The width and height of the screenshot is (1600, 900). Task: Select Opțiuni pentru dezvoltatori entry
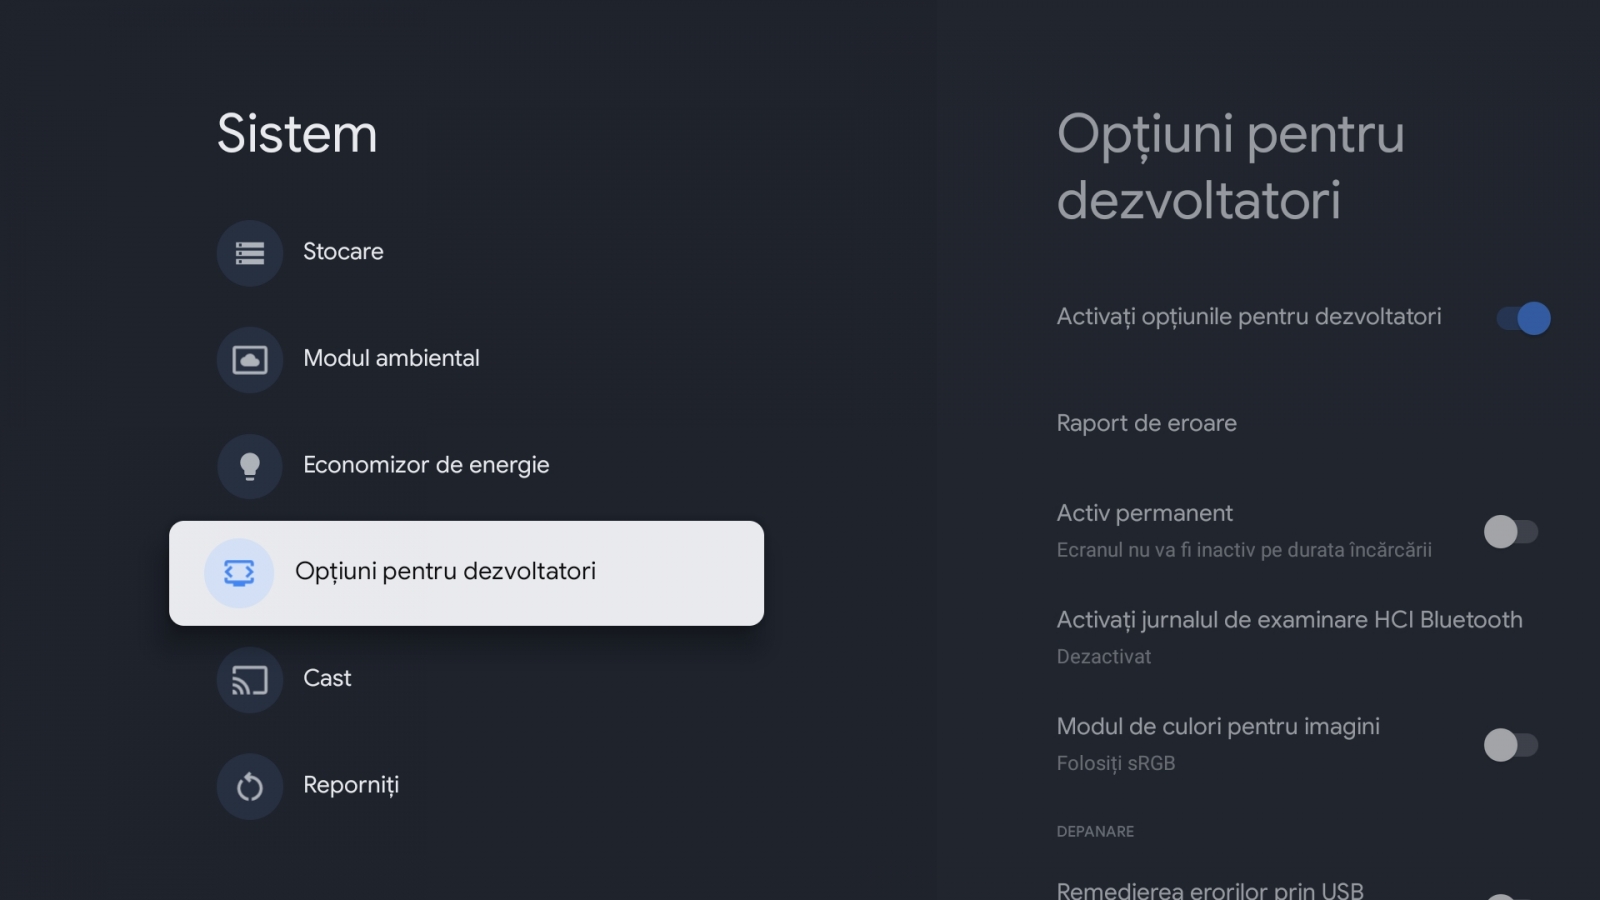tap(466, 573)
